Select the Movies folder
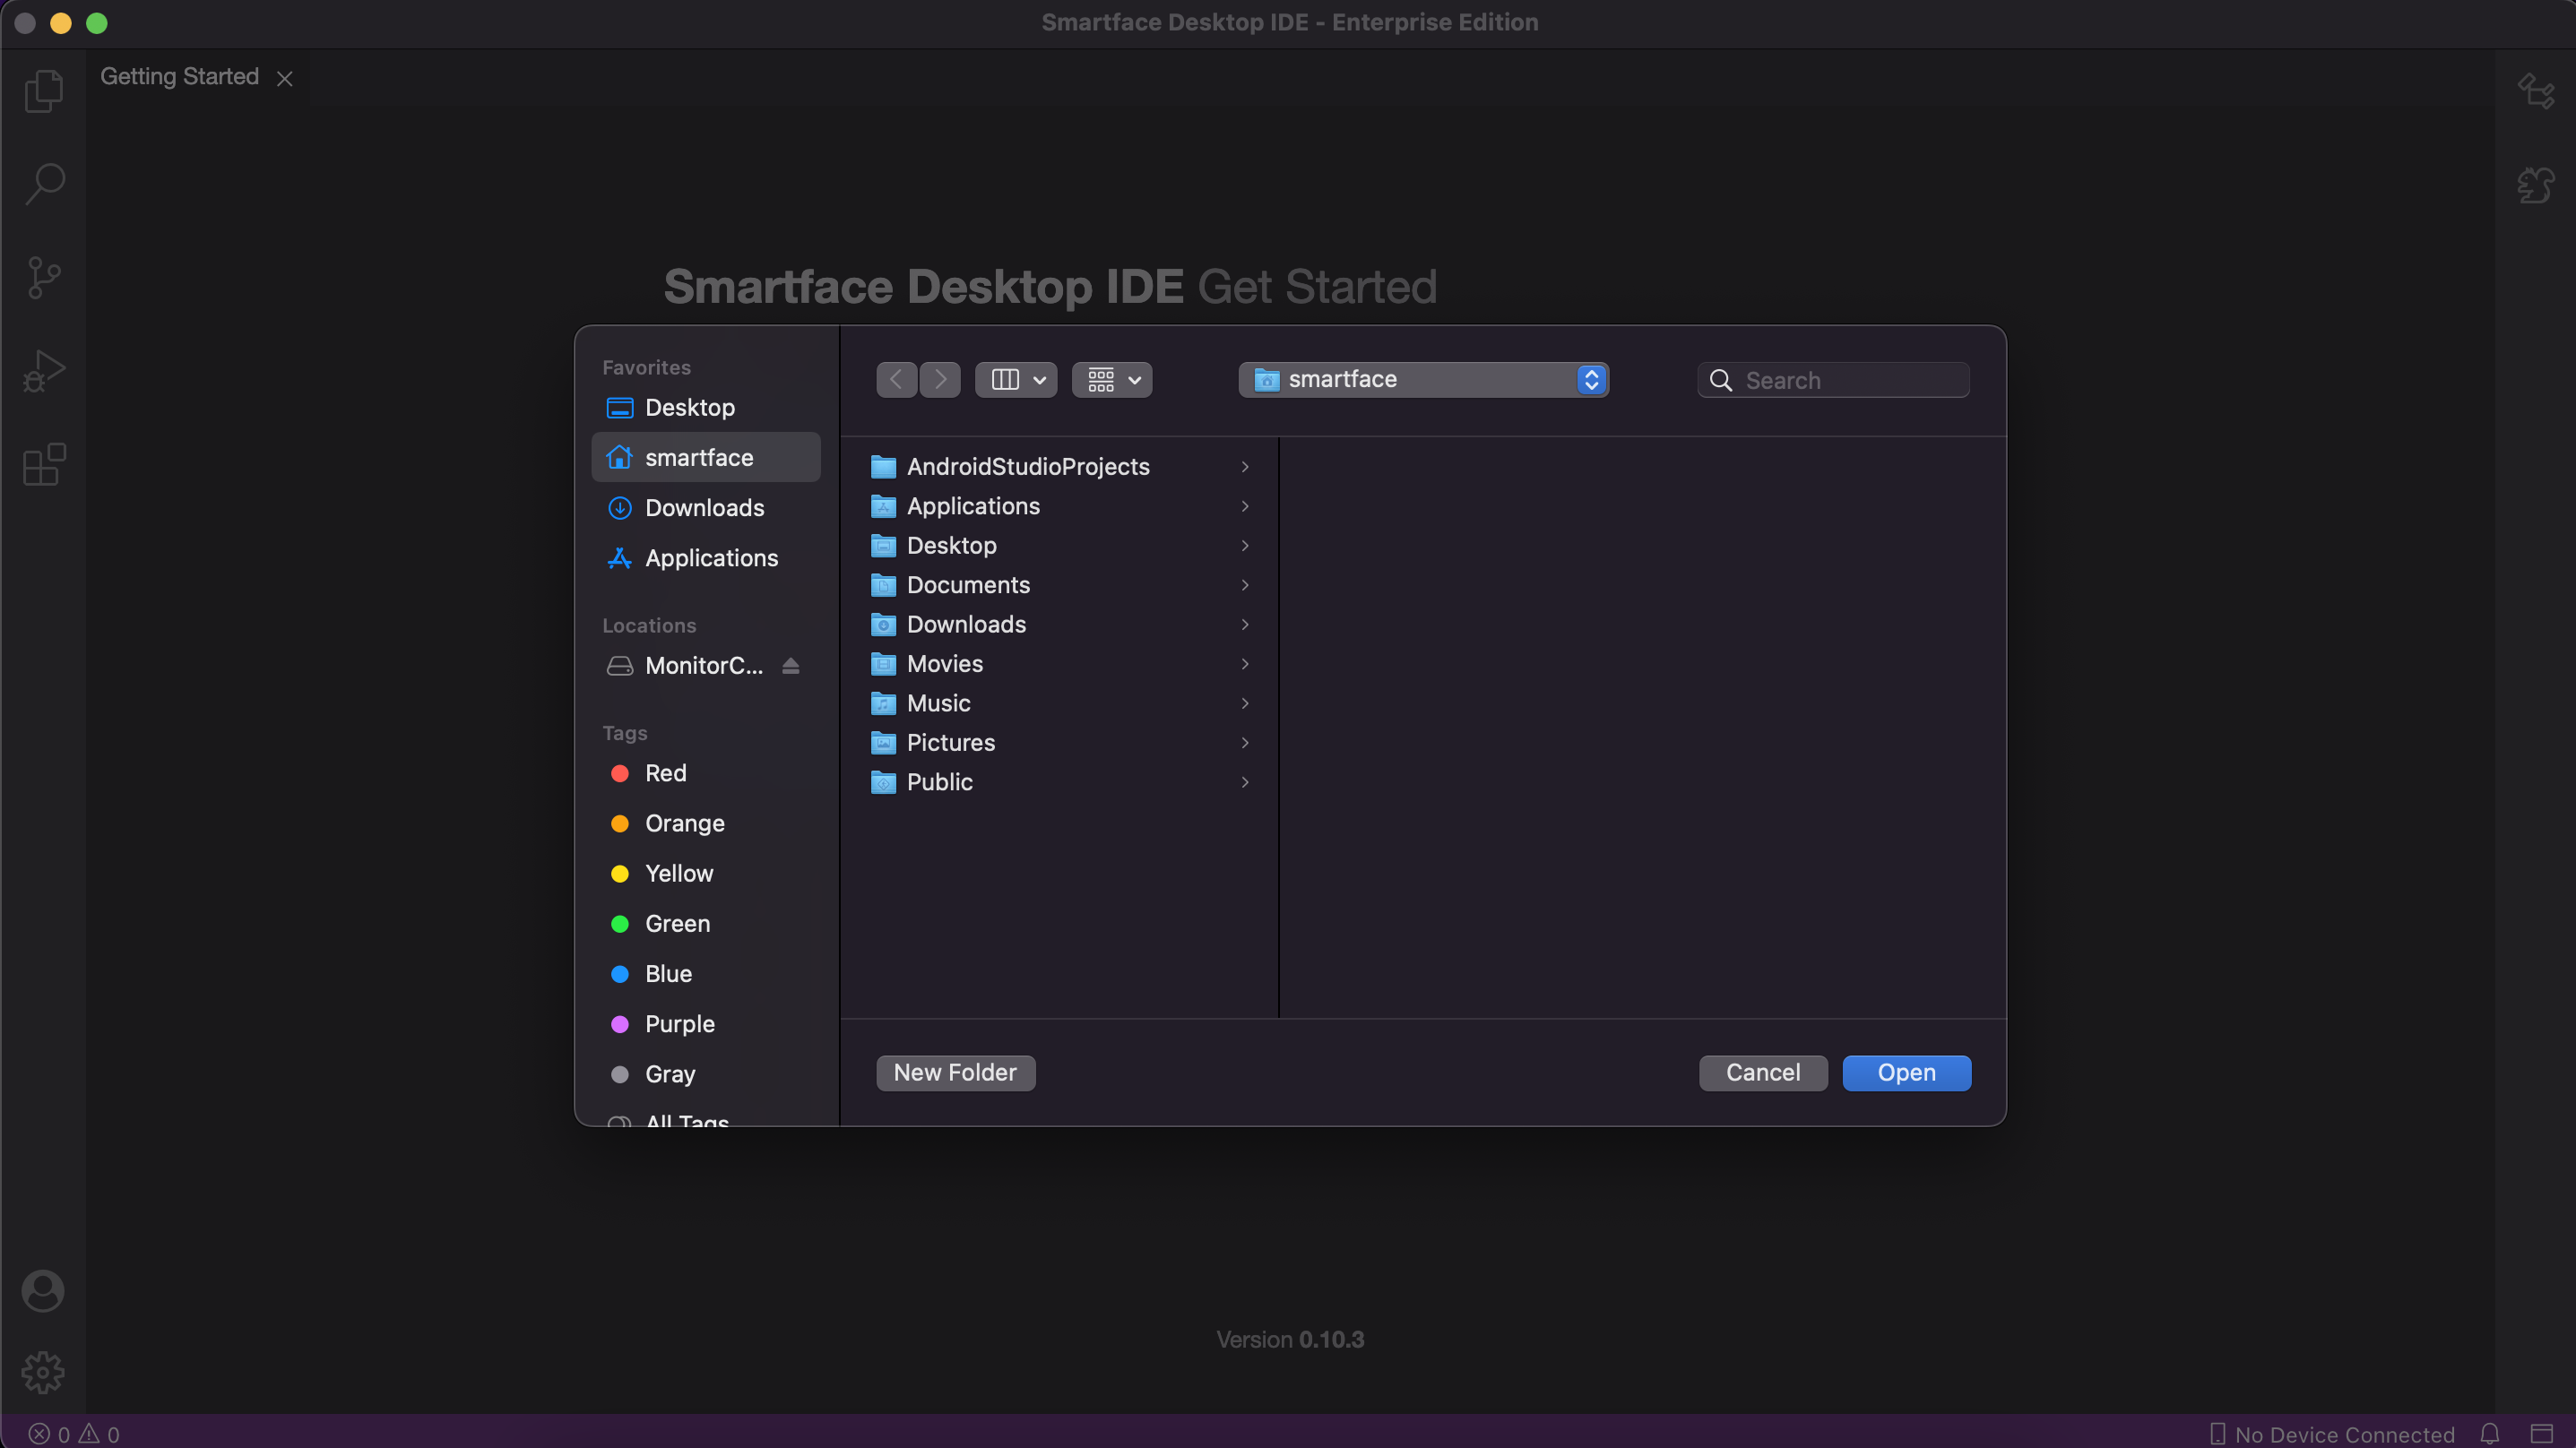 1060,664
